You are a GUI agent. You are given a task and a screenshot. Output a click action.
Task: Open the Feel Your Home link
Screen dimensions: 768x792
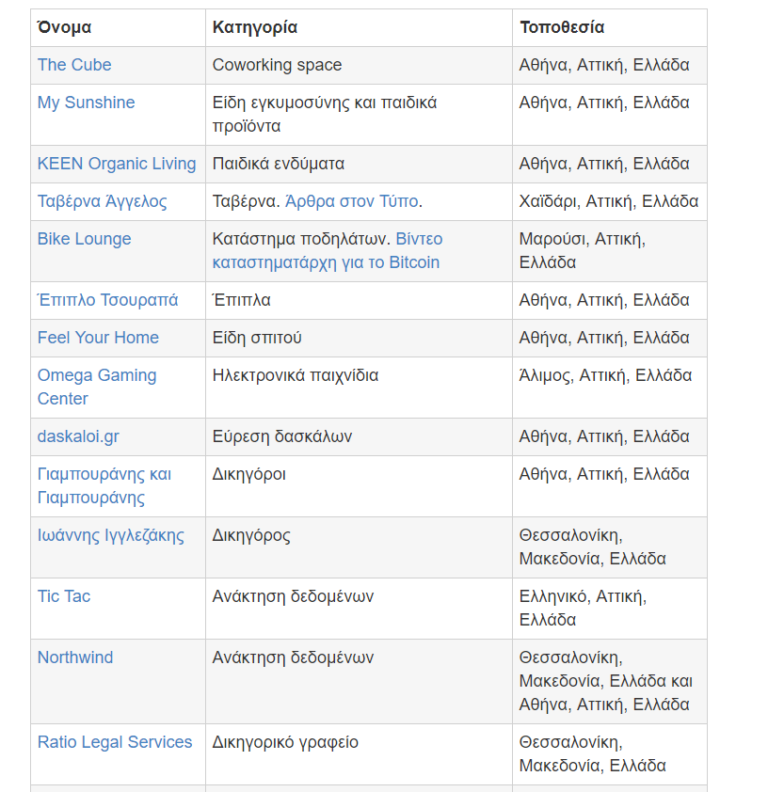(x=98, y=338)
